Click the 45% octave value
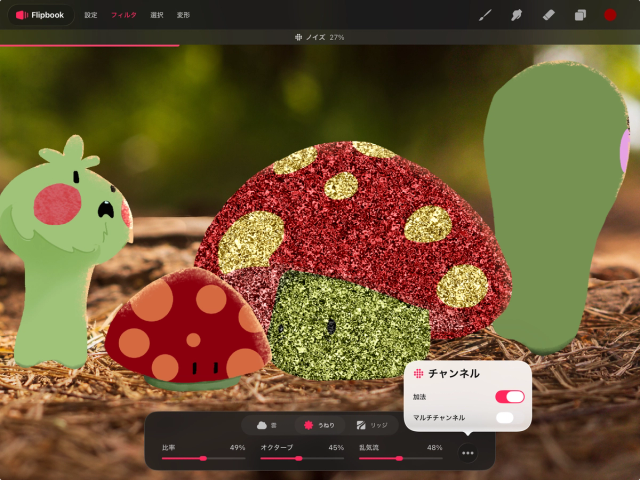This screenshot has width=640, height=480. click(336, 448)
